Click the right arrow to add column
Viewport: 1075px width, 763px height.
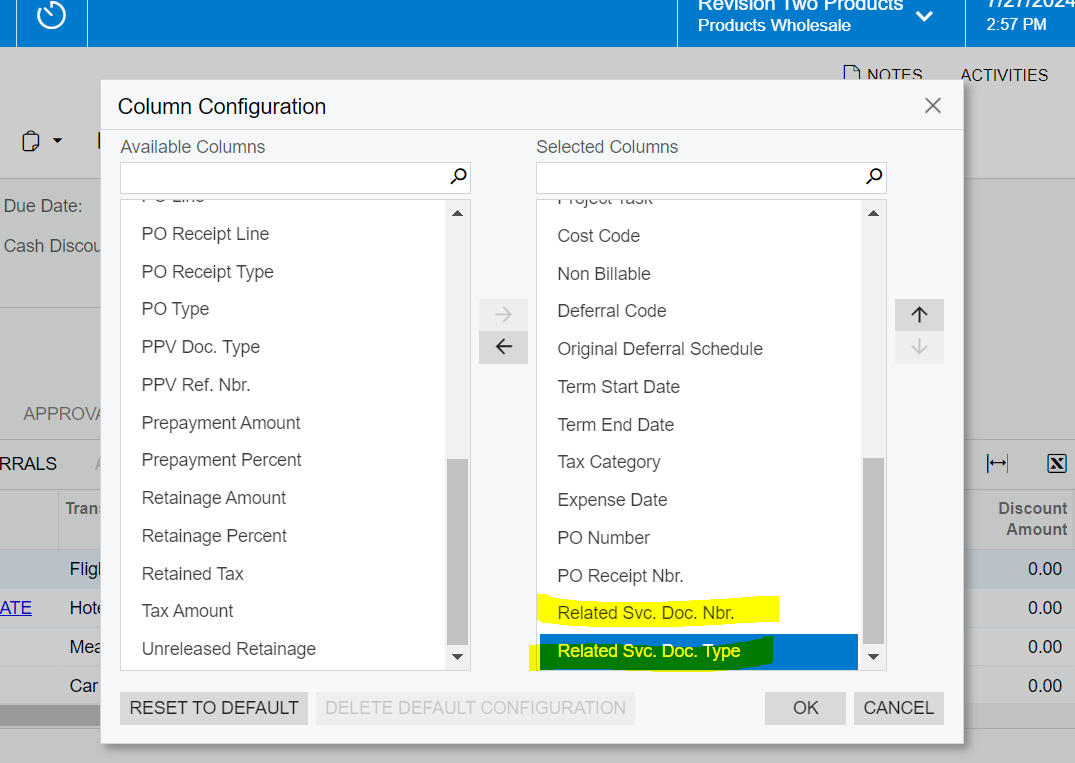point(503,315)
